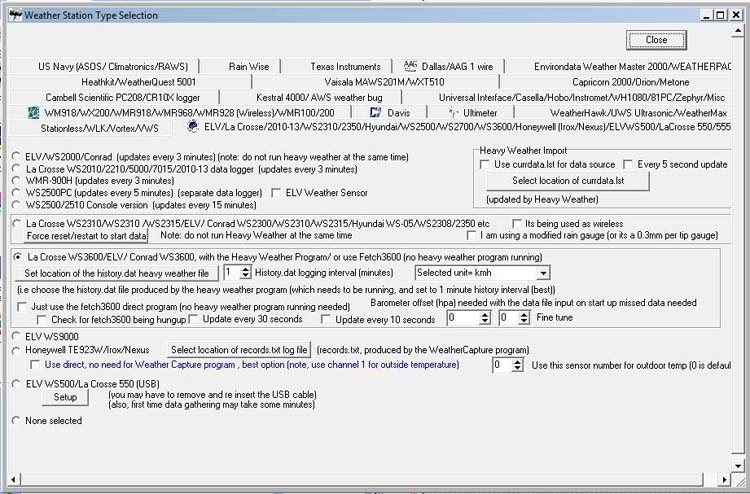Click the vertical scrollbar down arrow
This screenshot has height=494, width=750.
[738, 465]
